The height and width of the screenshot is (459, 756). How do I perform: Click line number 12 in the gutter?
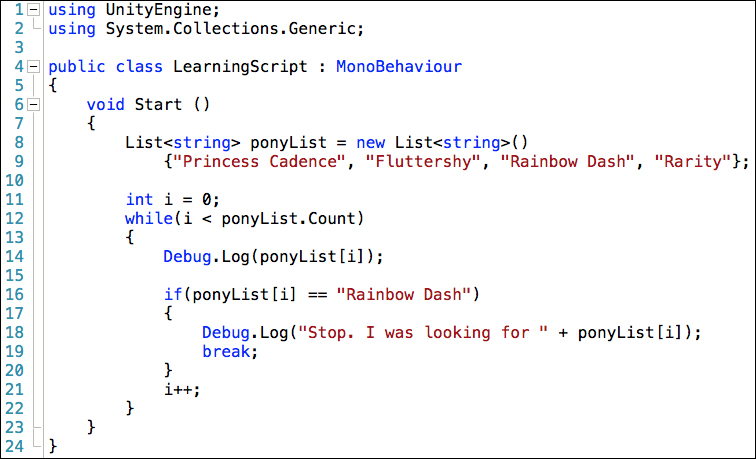(14, 218)
